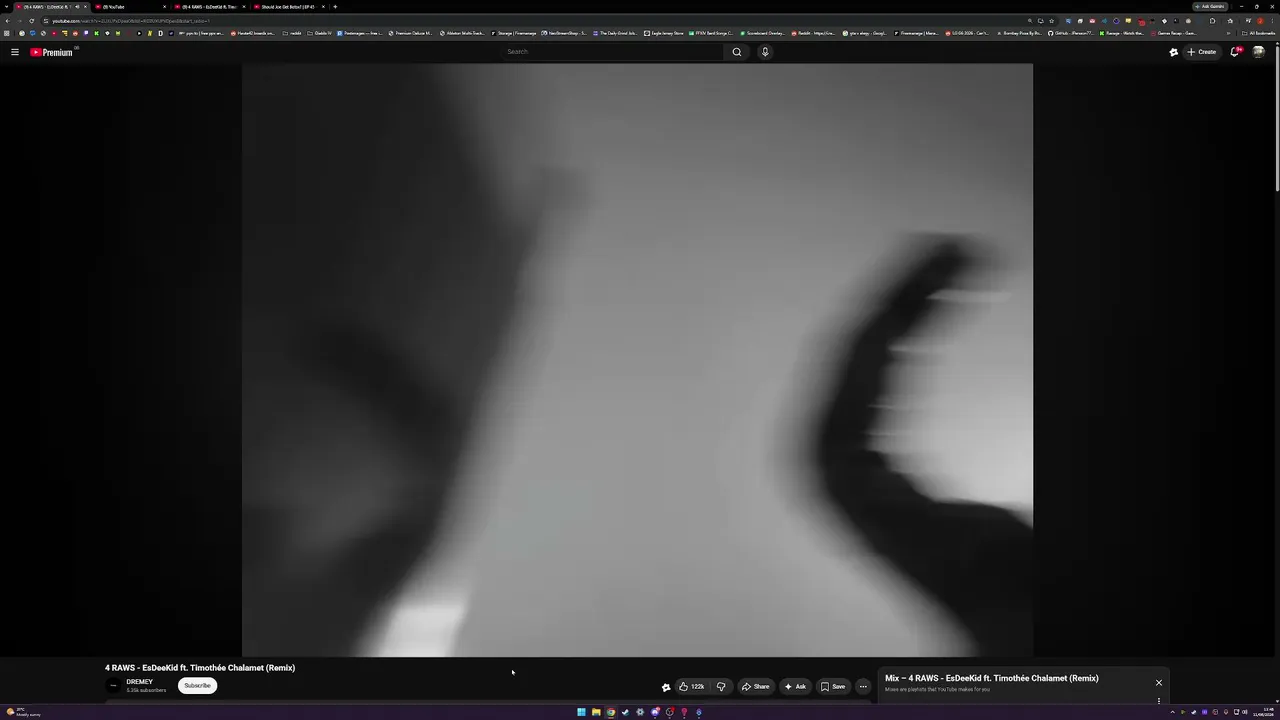Switch to the second YouTube tab
1280x720 pixels.
tap(129, 7)
